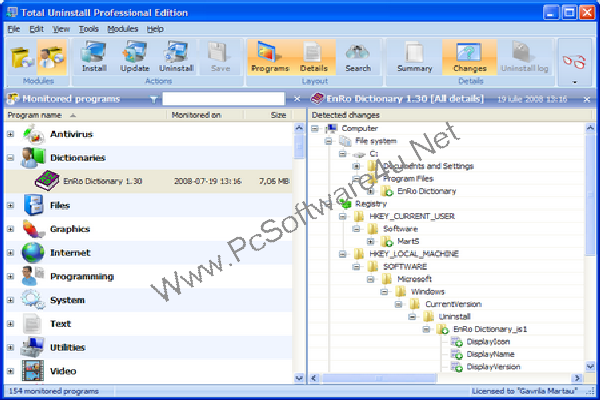The width and height of the screenshot is (600, 400).
Task: Click the Update action icon
Action: tap(135, 57)
